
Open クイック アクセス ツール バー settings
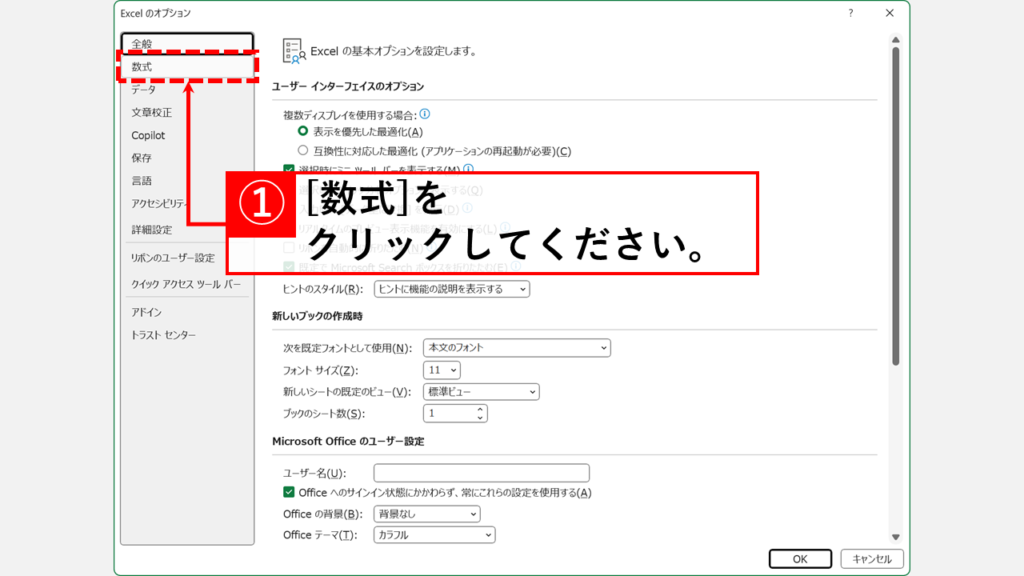187,284
